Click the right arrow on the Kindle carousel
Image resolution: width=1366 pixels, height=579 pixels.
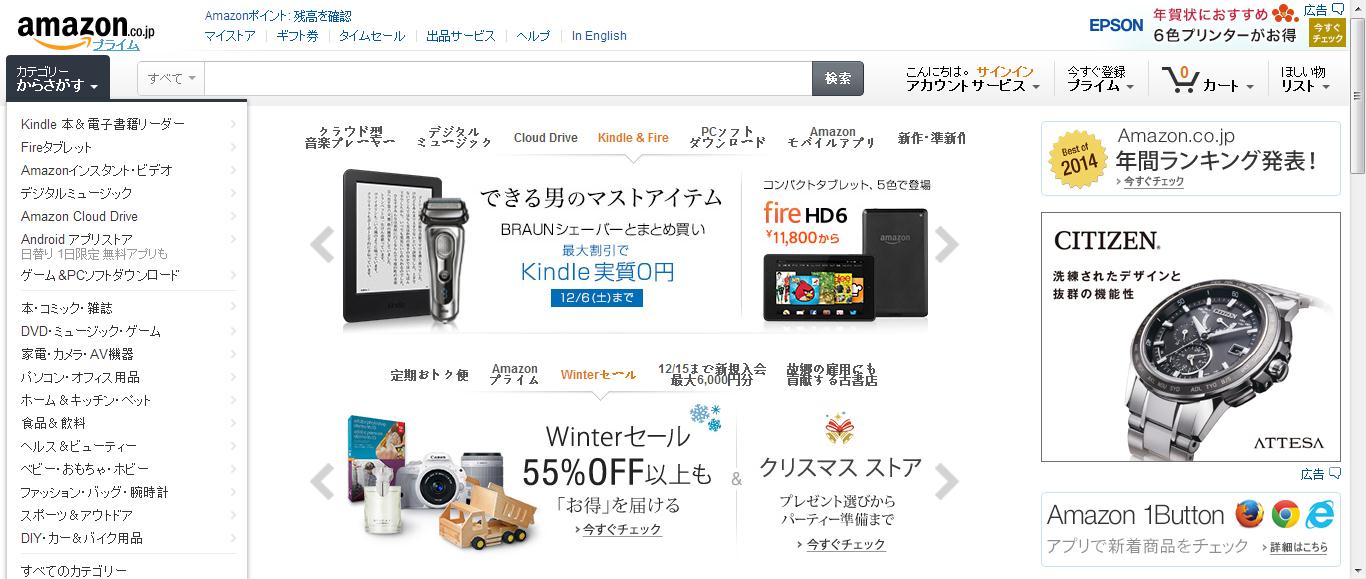946,244
